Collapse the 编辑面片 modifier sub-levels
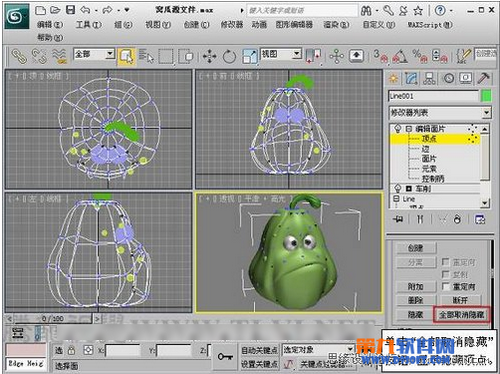This screenshot has width=500, height=374. [409, 128]
